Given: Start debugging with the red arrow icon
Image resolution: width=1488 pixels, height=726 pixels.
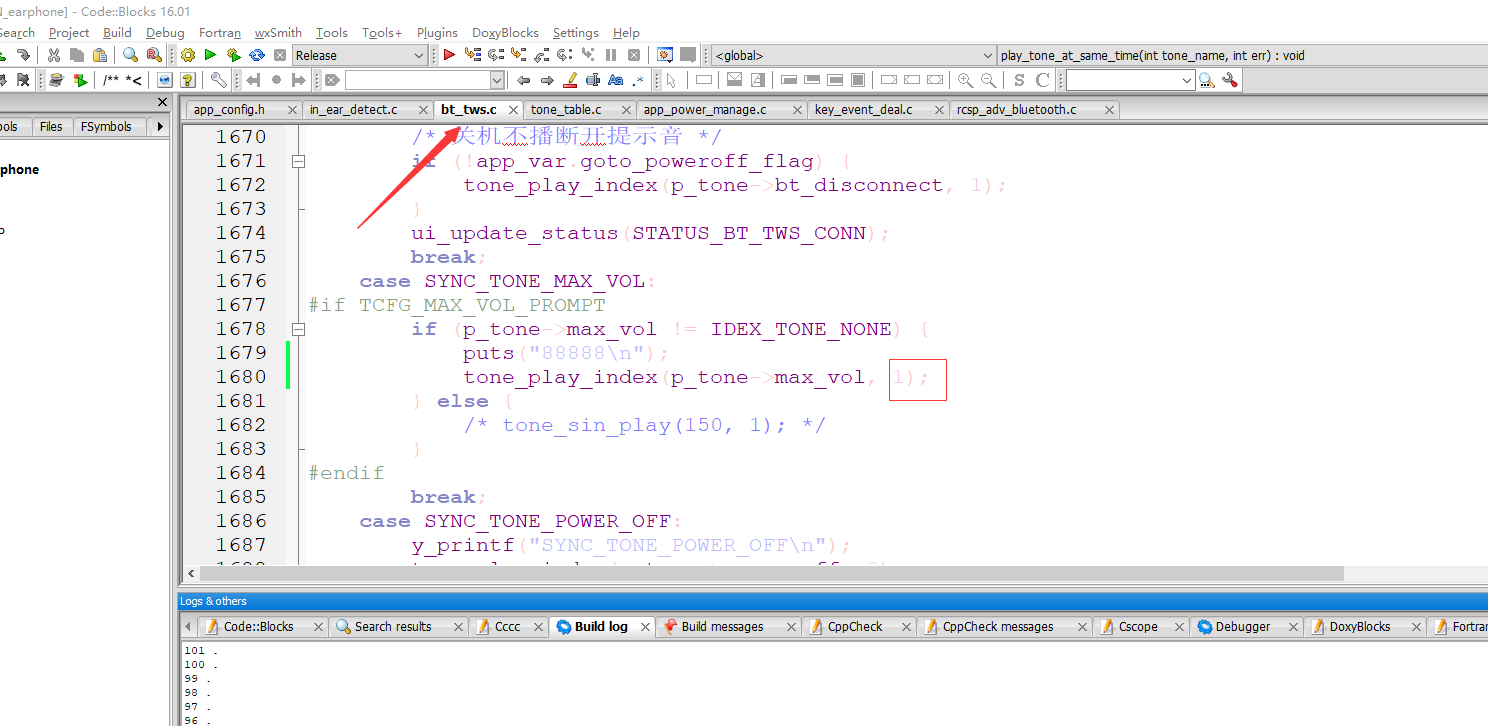Looking at the screenshot, I should (450, 55).
